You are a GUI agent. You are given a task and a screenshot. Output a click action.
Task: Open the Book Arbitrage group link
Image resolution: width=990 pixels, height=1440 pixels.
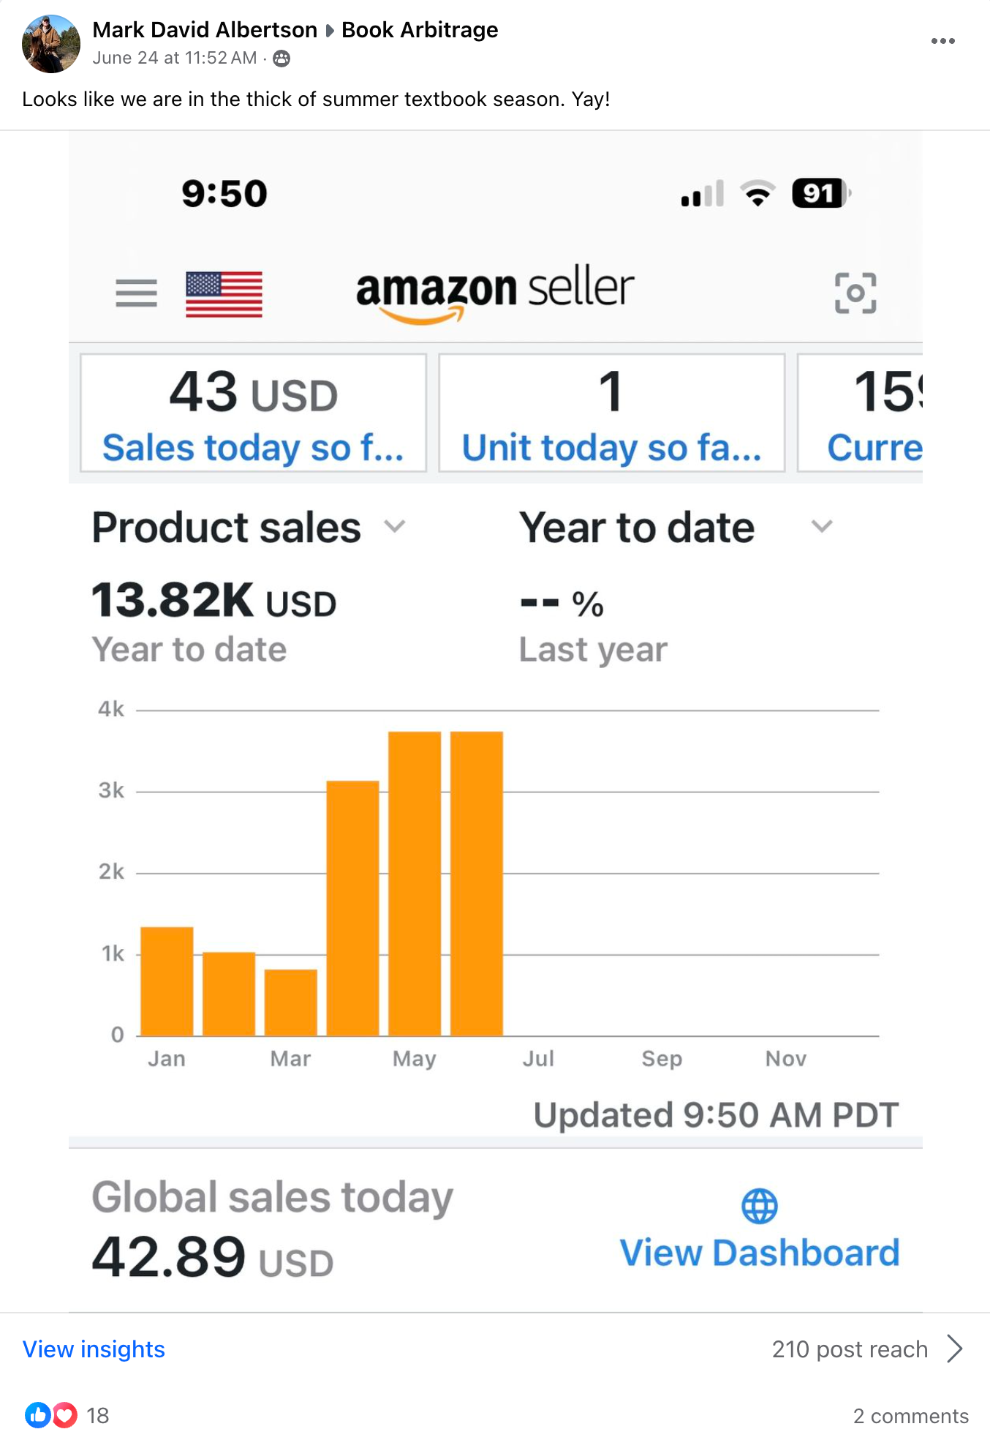(x=420, y=30)
